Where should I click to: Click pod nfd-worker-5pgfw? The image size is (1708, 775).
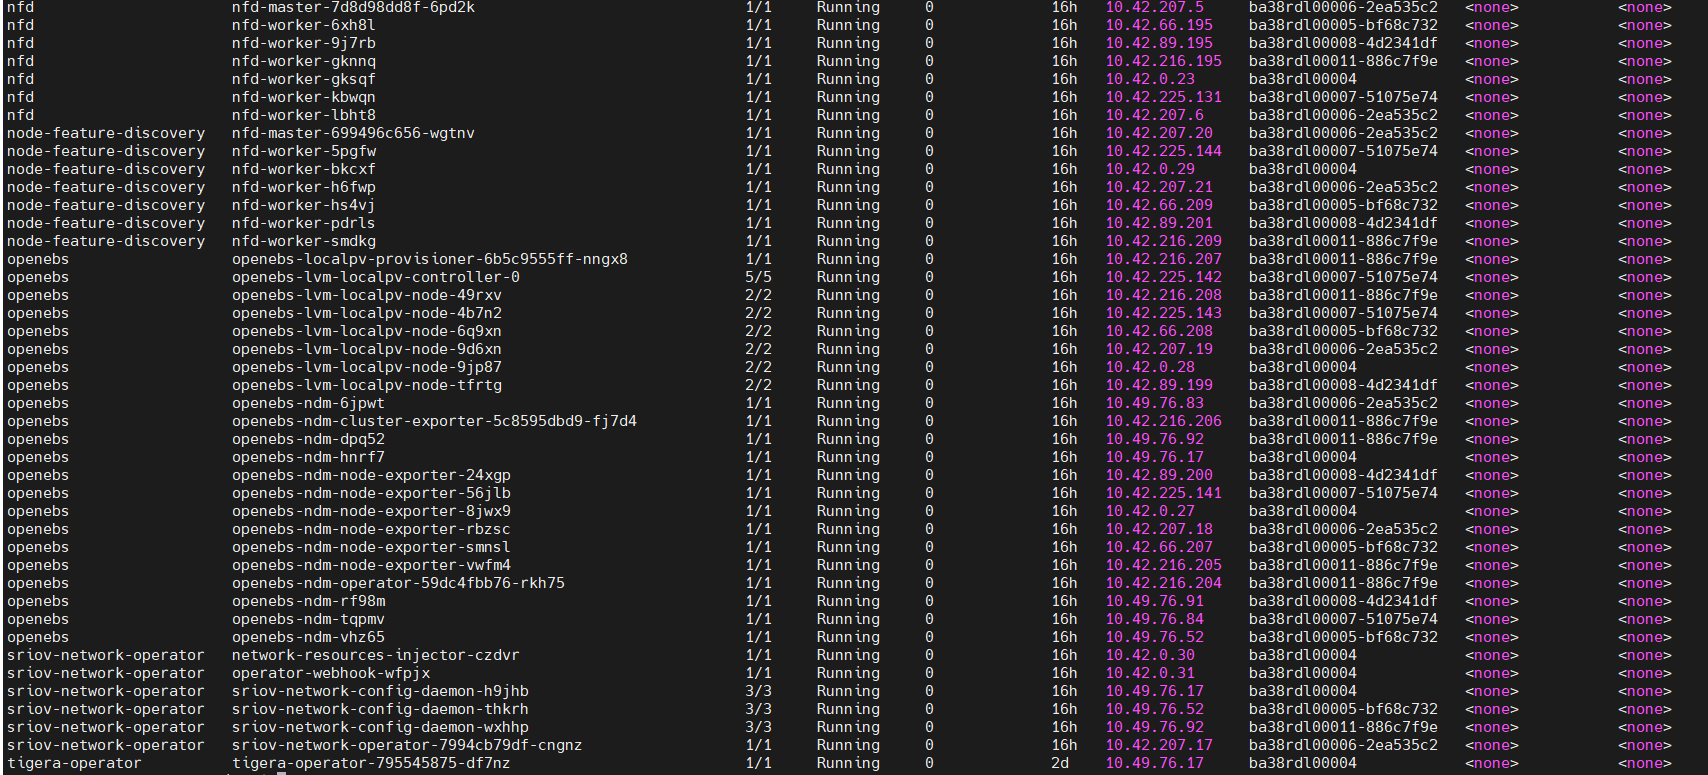(x=304, y=151)
